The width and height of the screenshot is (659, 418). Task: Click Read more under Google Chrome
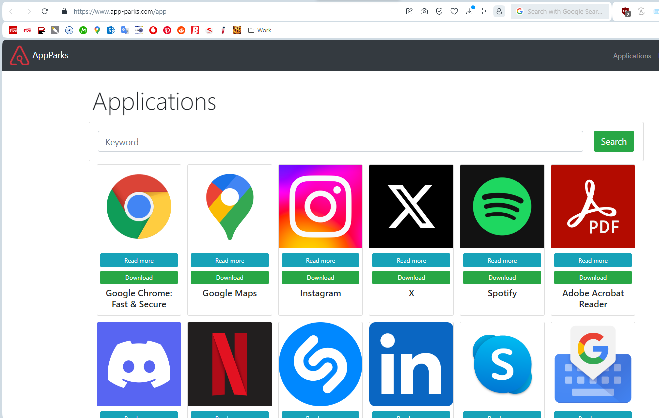[139, 260]
